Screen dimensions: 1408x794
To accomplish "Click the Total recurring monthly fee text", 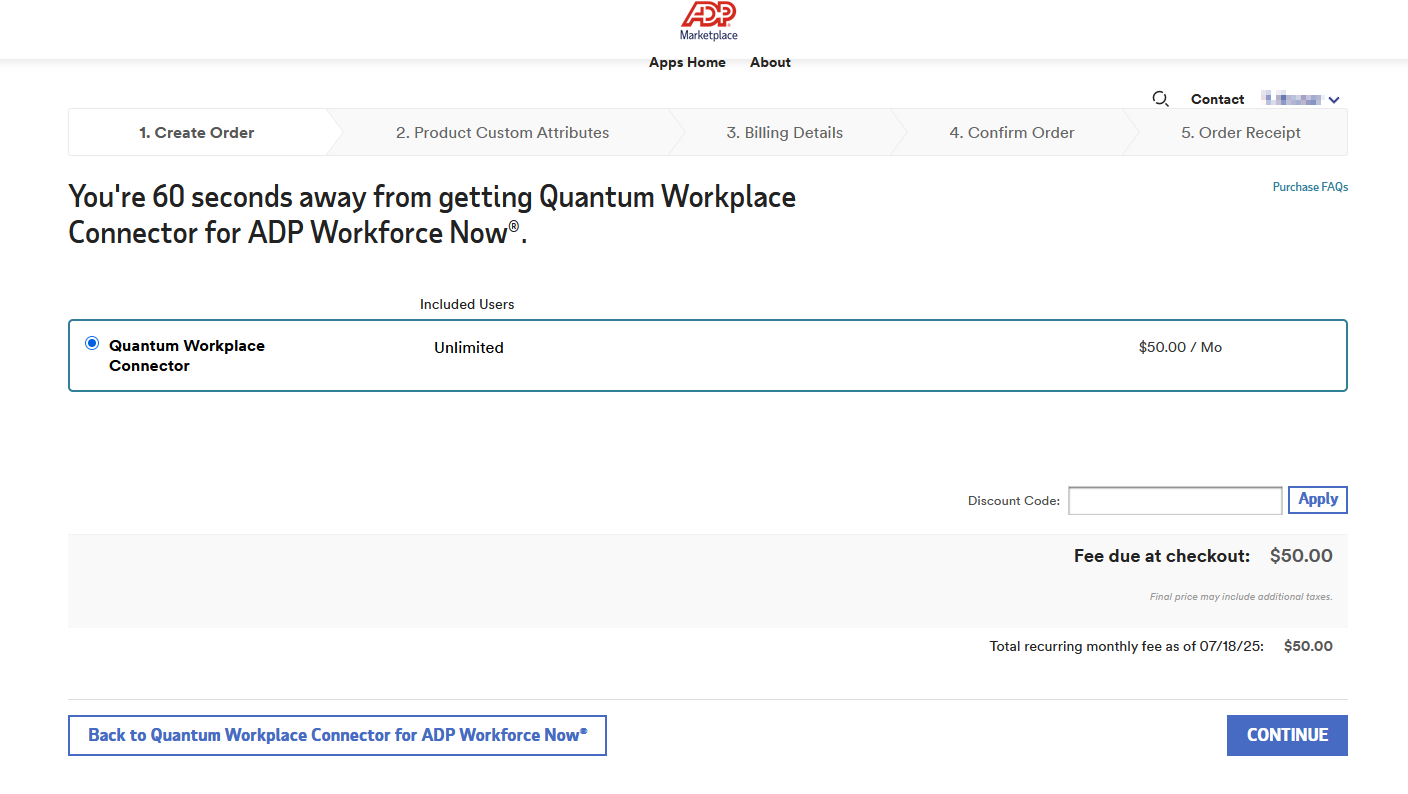I will pos(1127,646).
